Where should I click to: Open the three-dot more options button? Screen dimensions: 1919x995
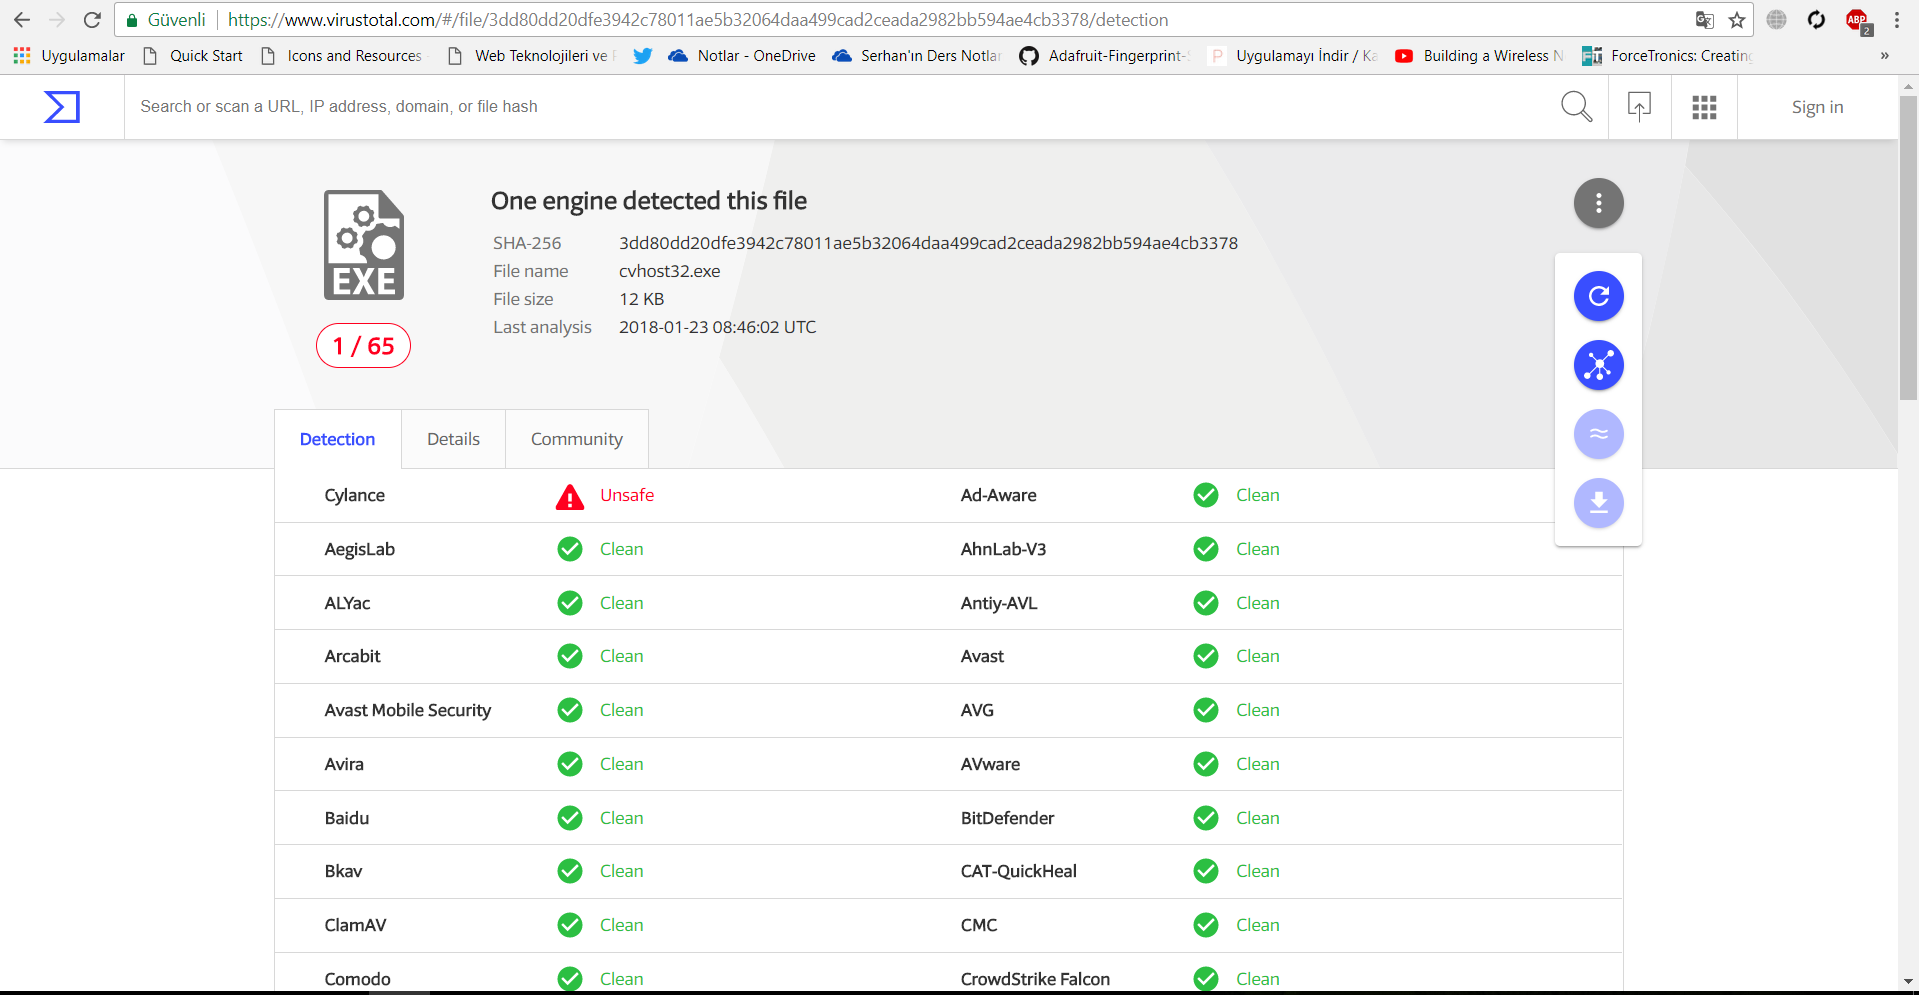(1598, 203)
